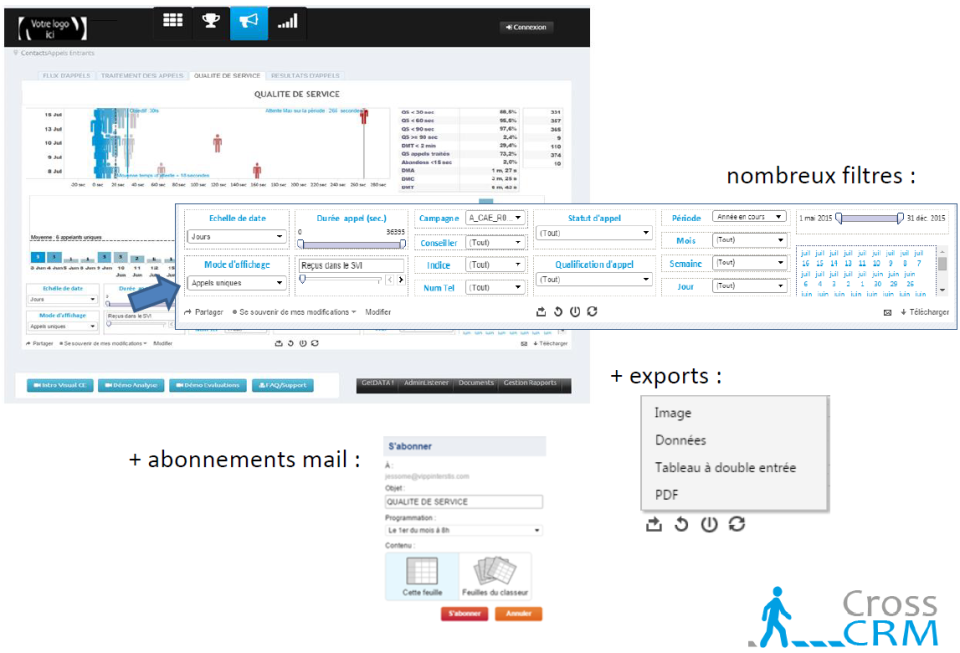The height and width of the screenshot is (653, 960).
Task: Open the bar chart icon in the navbar
Action: pyautogui.click(x=287, y=21)
